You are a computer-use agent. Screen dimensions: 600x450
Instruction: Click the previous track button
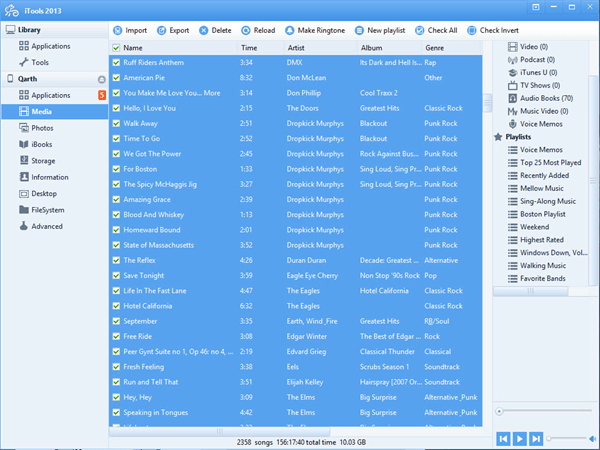coord(503,439)
